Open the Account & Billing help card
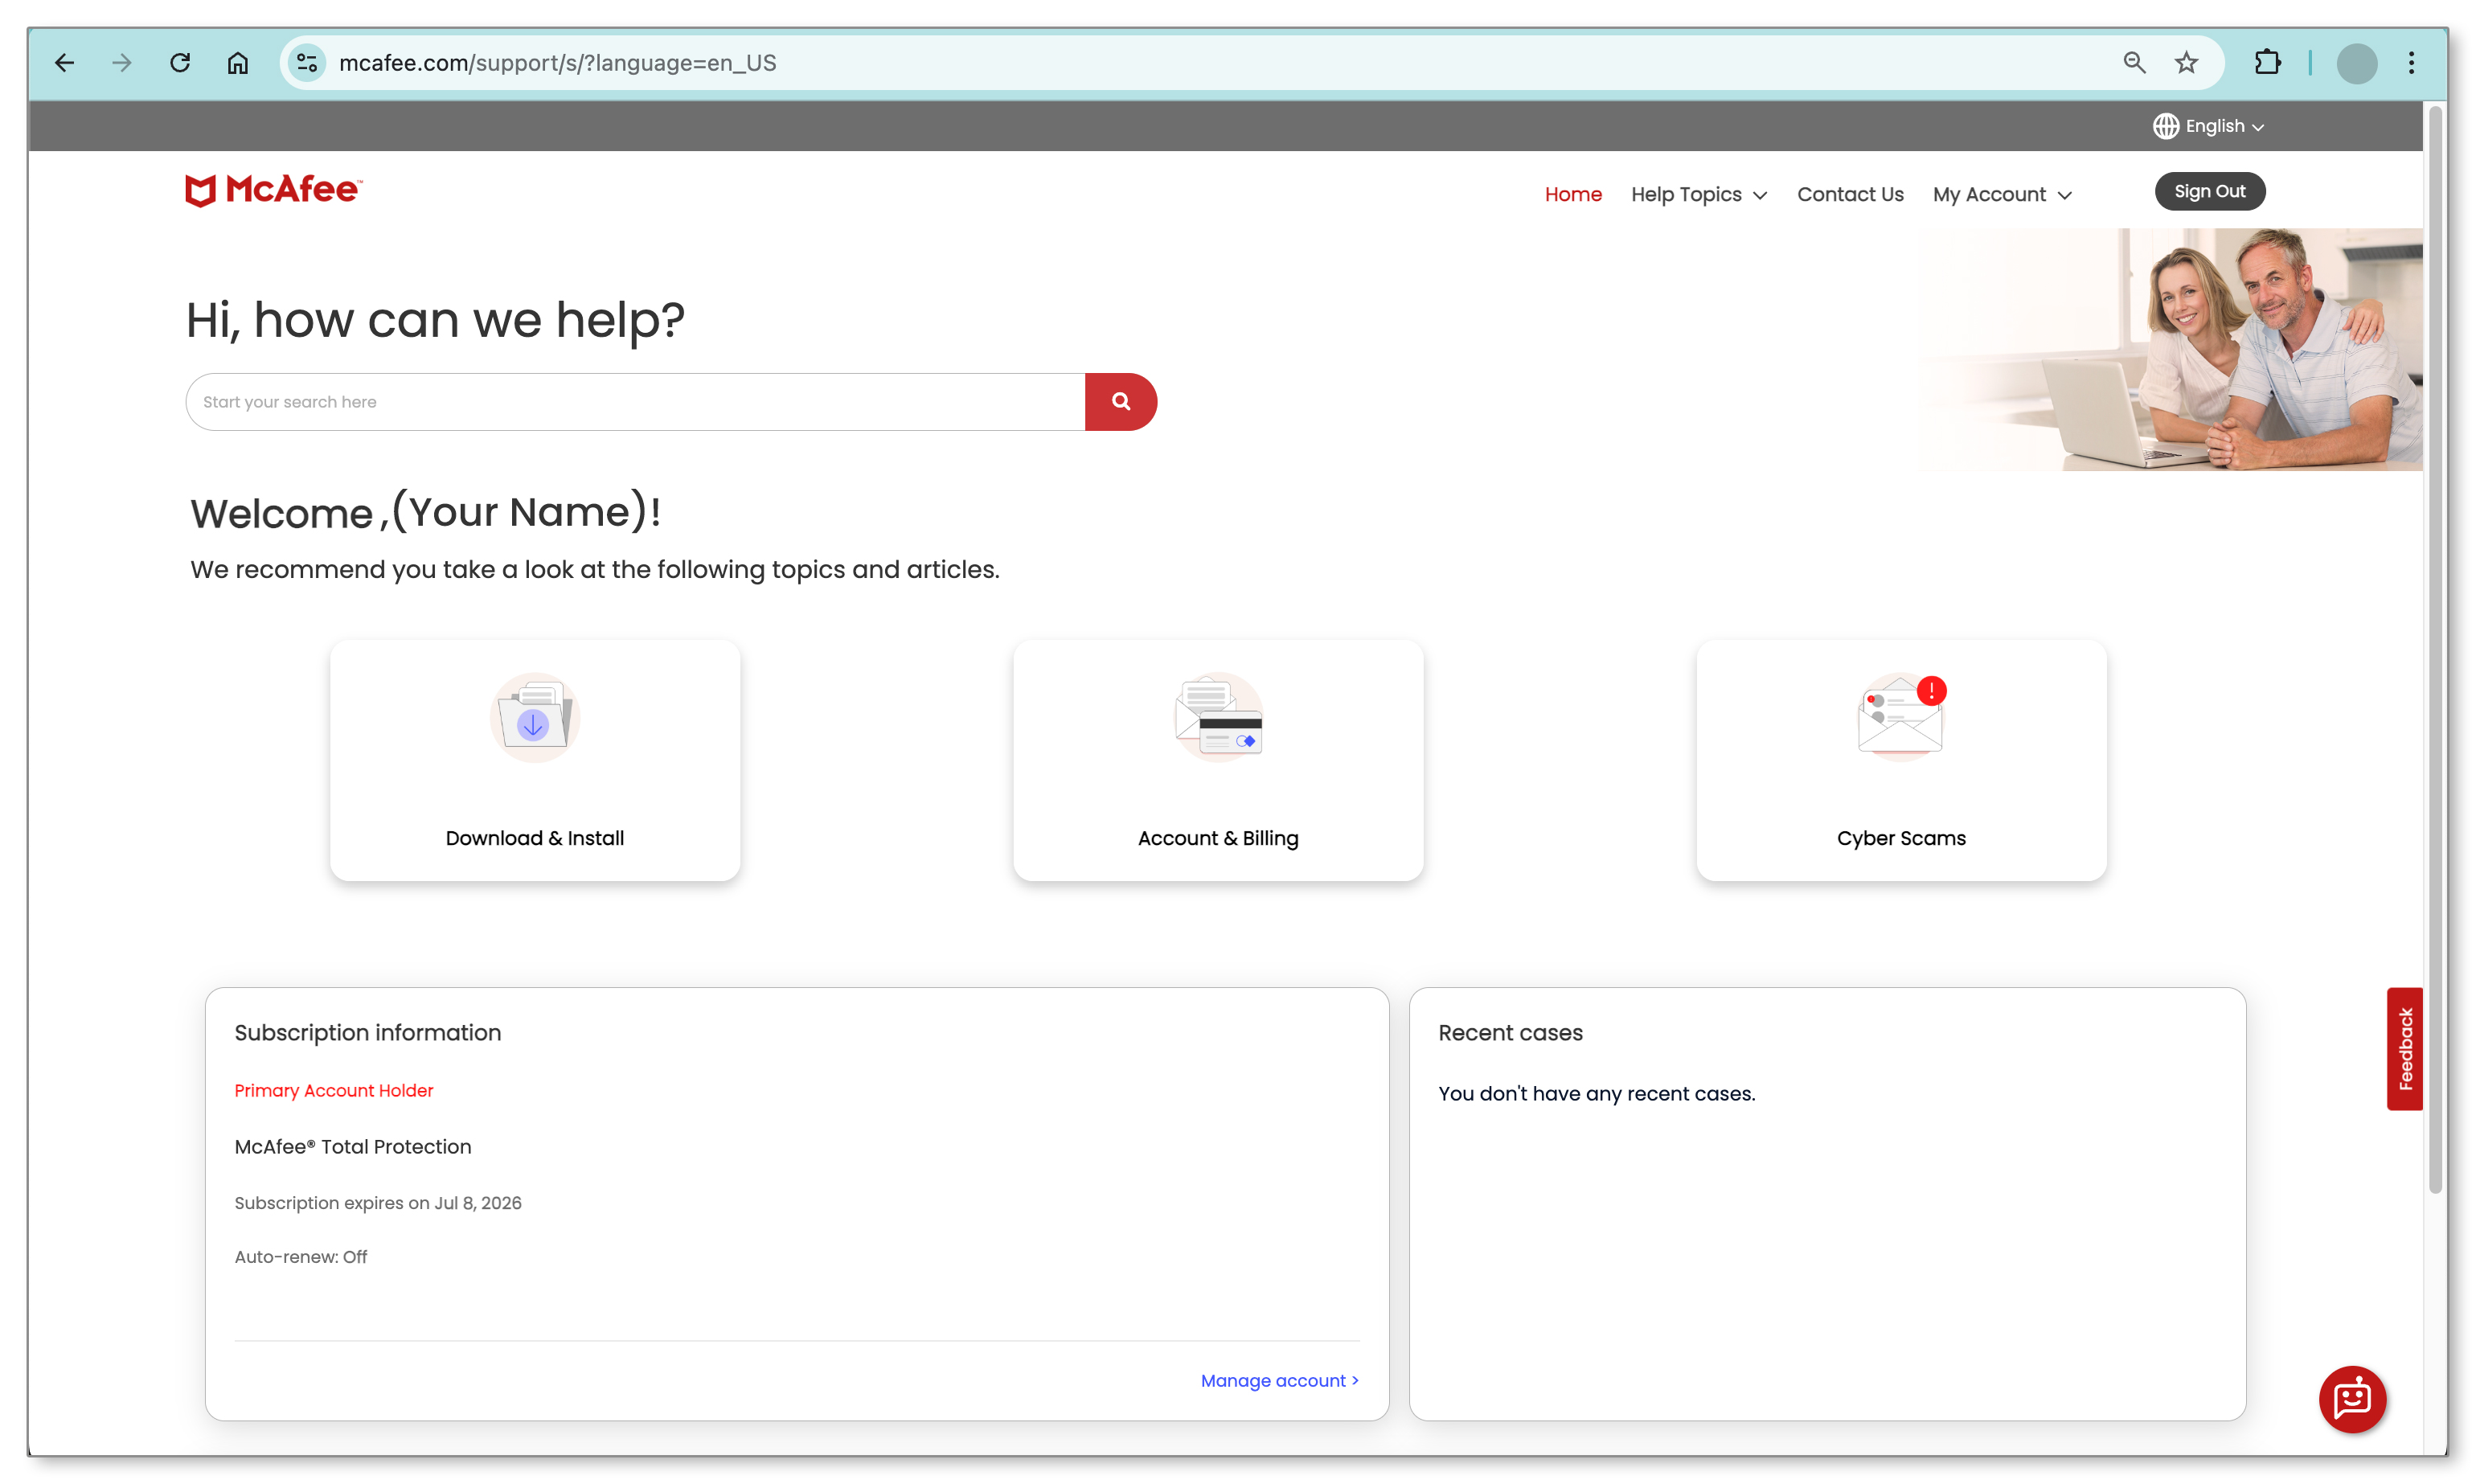 click(1217, 760)
